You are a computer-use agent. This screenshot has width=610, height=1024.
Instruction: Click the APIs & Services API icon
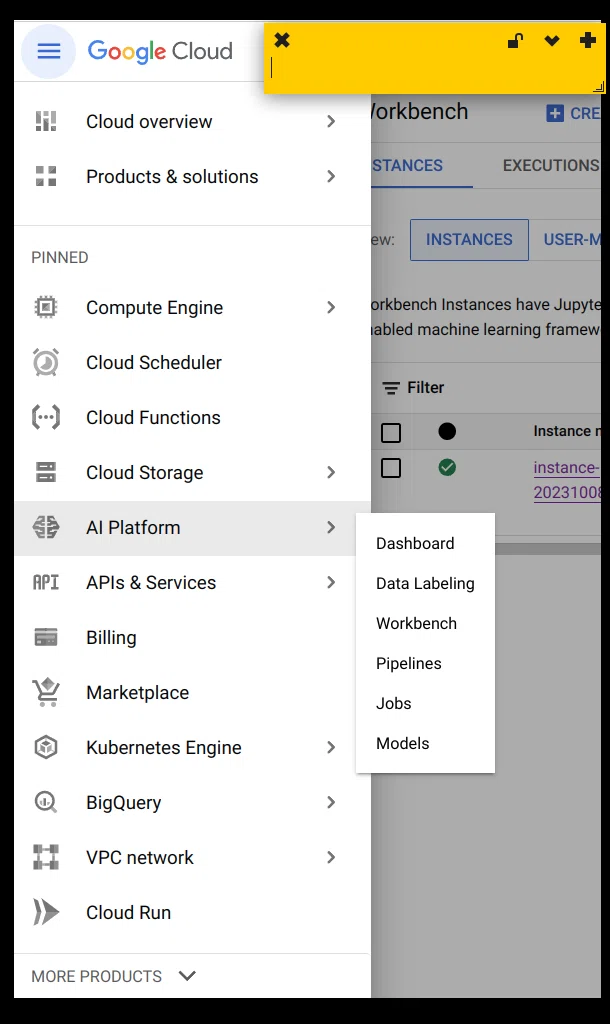(46, 582)
